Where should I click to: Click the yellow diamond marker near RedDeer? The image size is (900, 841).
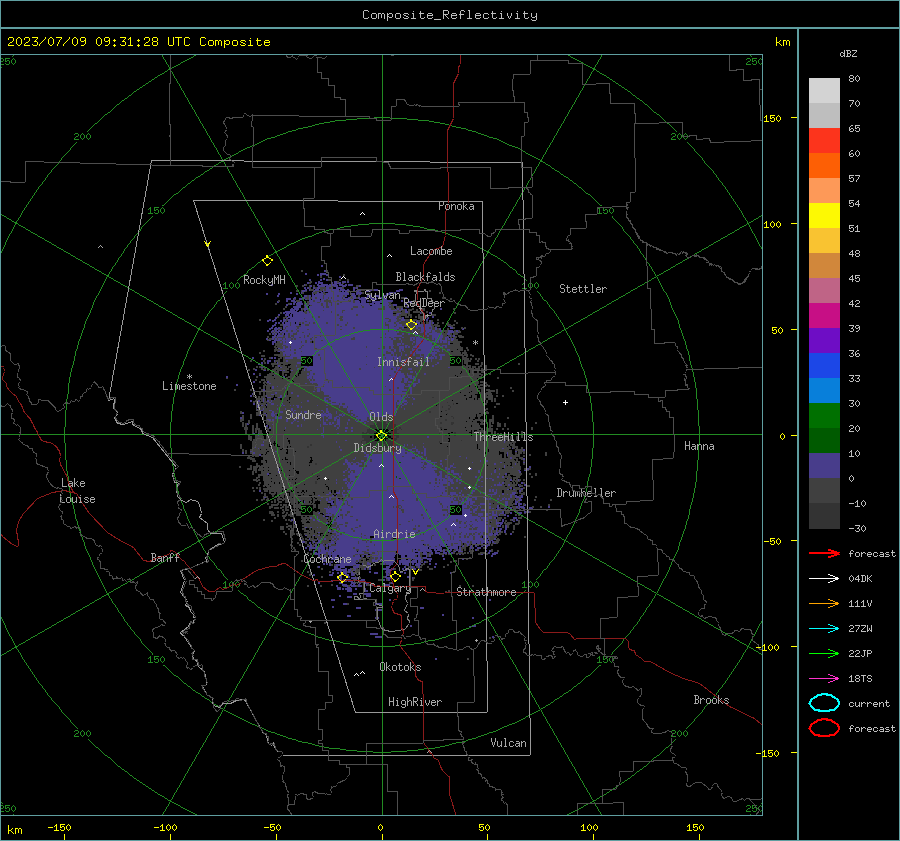pyautogui.click(x=411, y=325)
